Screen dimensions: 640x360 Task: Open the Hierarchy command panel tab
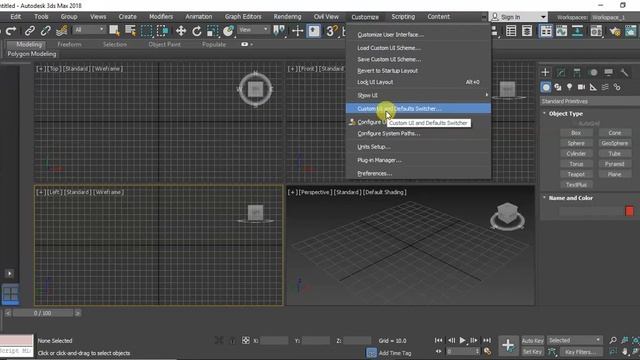(577, 73)
